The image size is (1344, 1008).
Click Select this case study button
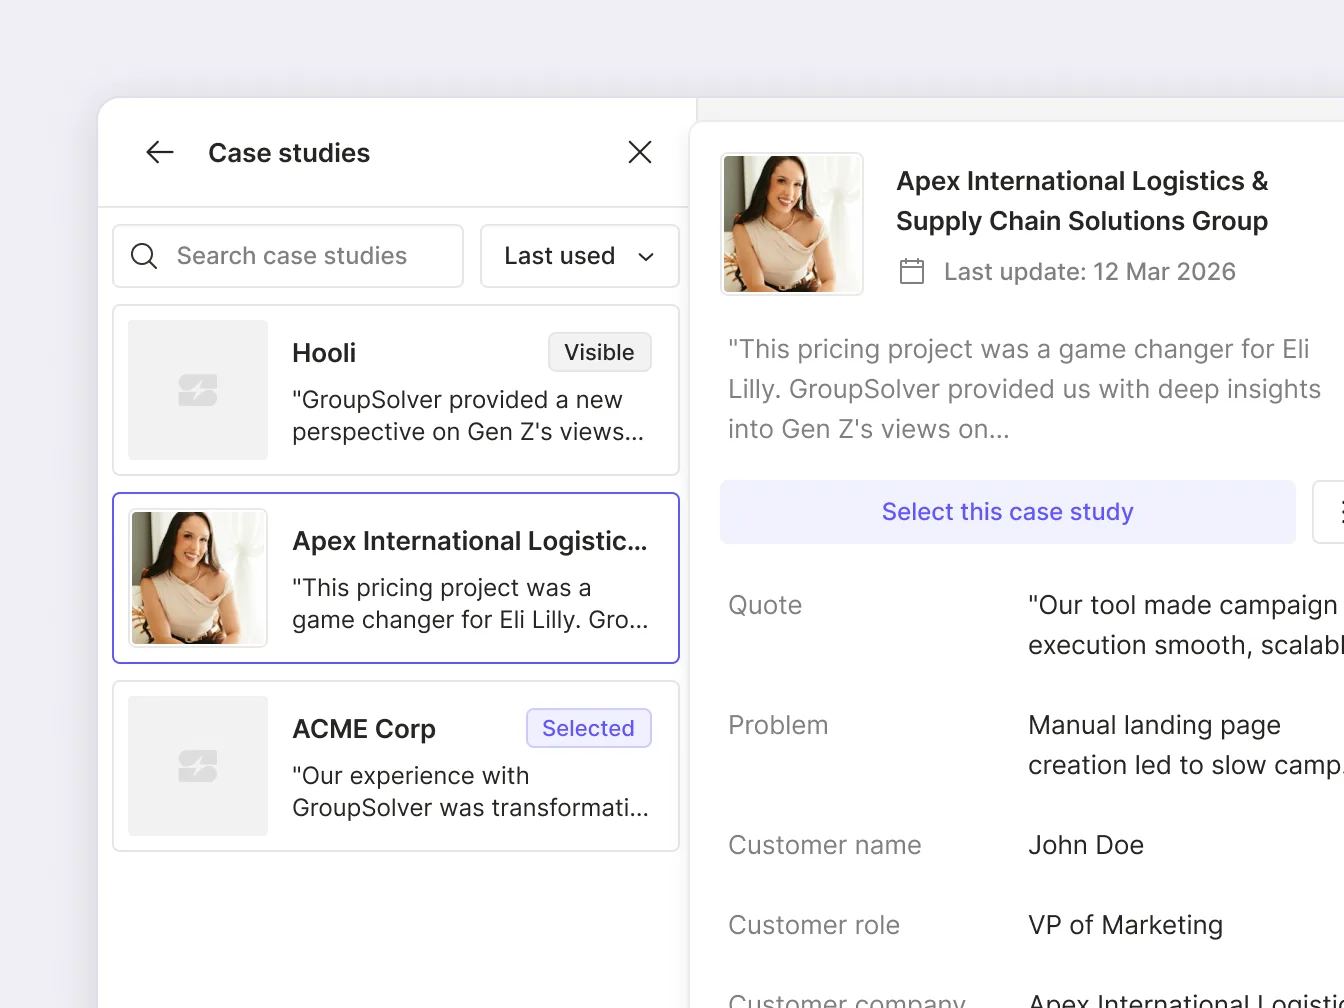coord(1008,512)
